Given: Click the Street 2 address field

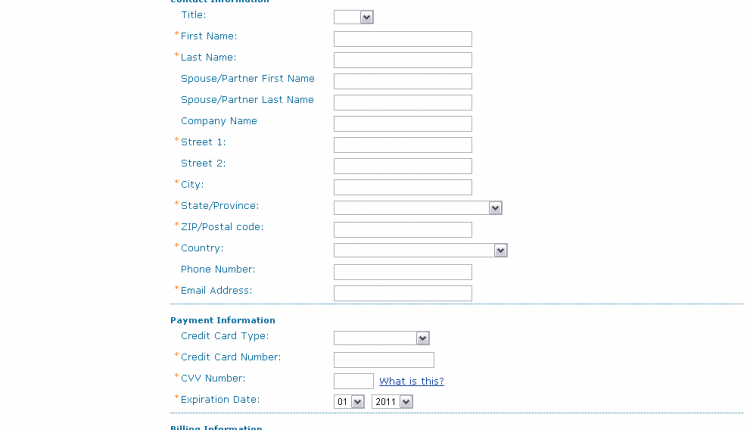Looking at the screenshot, I should coord(402,166).
